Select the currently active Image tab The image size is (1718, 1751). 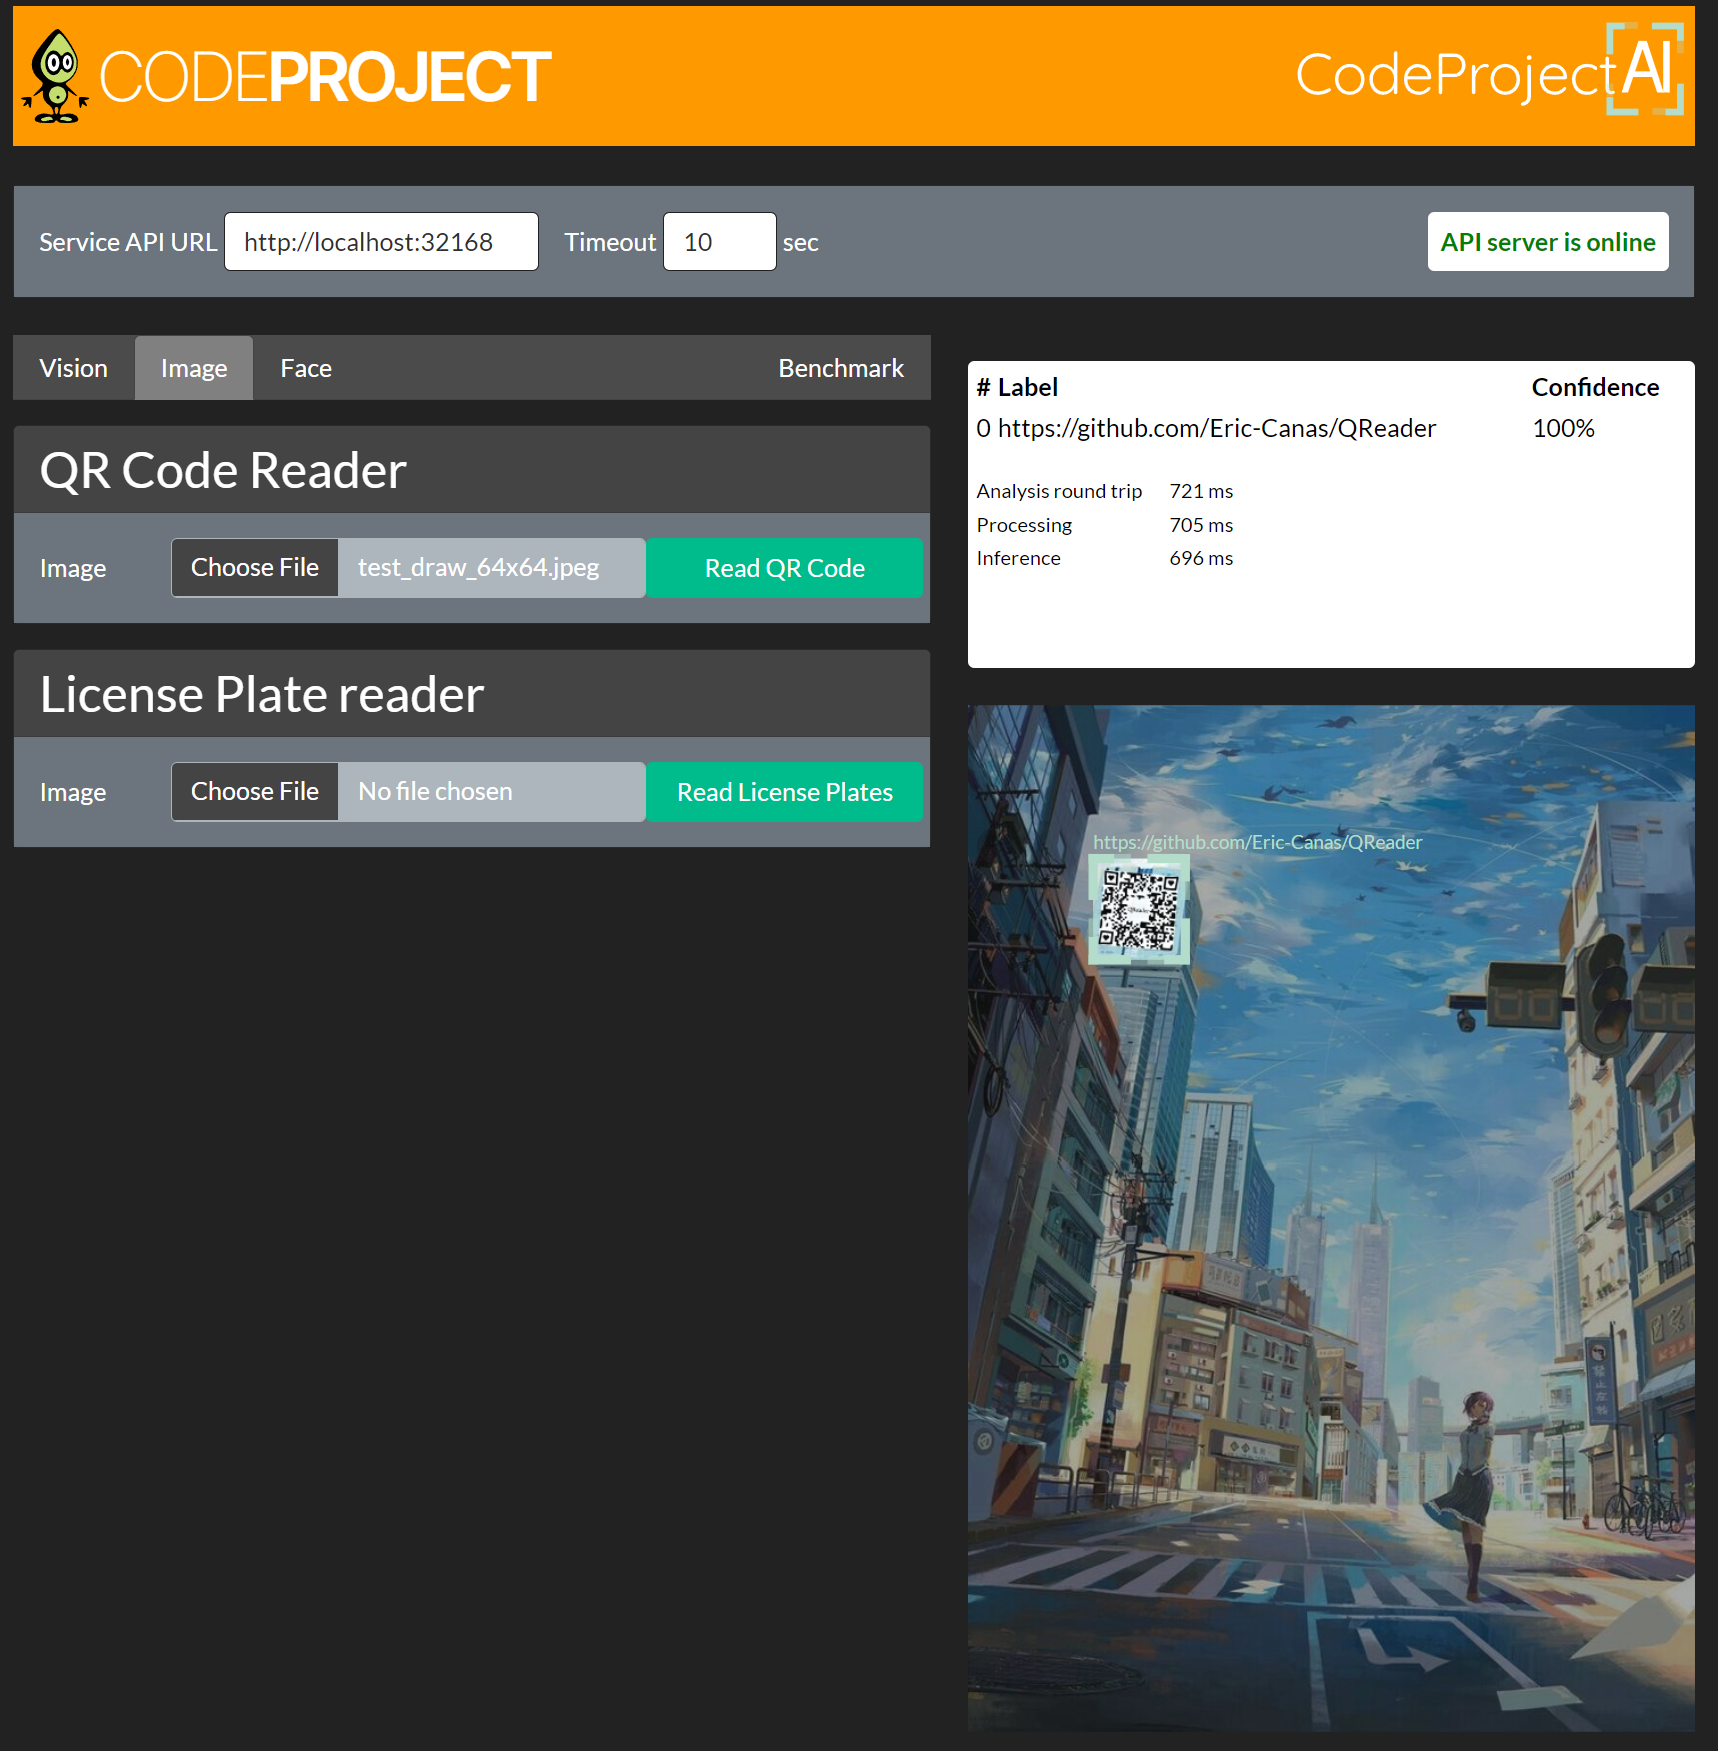pos(193,367)
